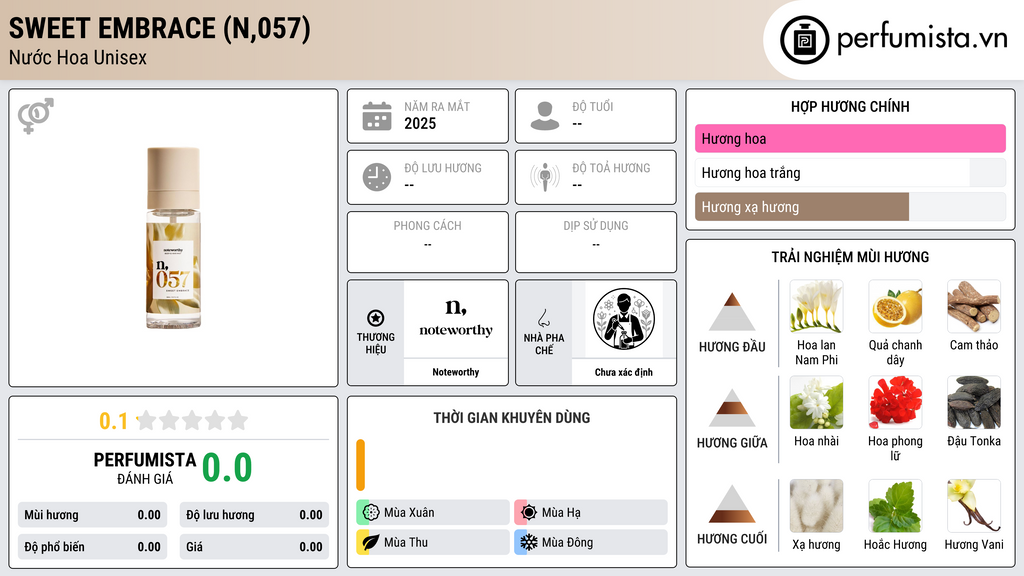Click the brown Hương xạ hương accord bar
The height and width of the screenshot is (576, 1024).
click(x=802, y=207)
